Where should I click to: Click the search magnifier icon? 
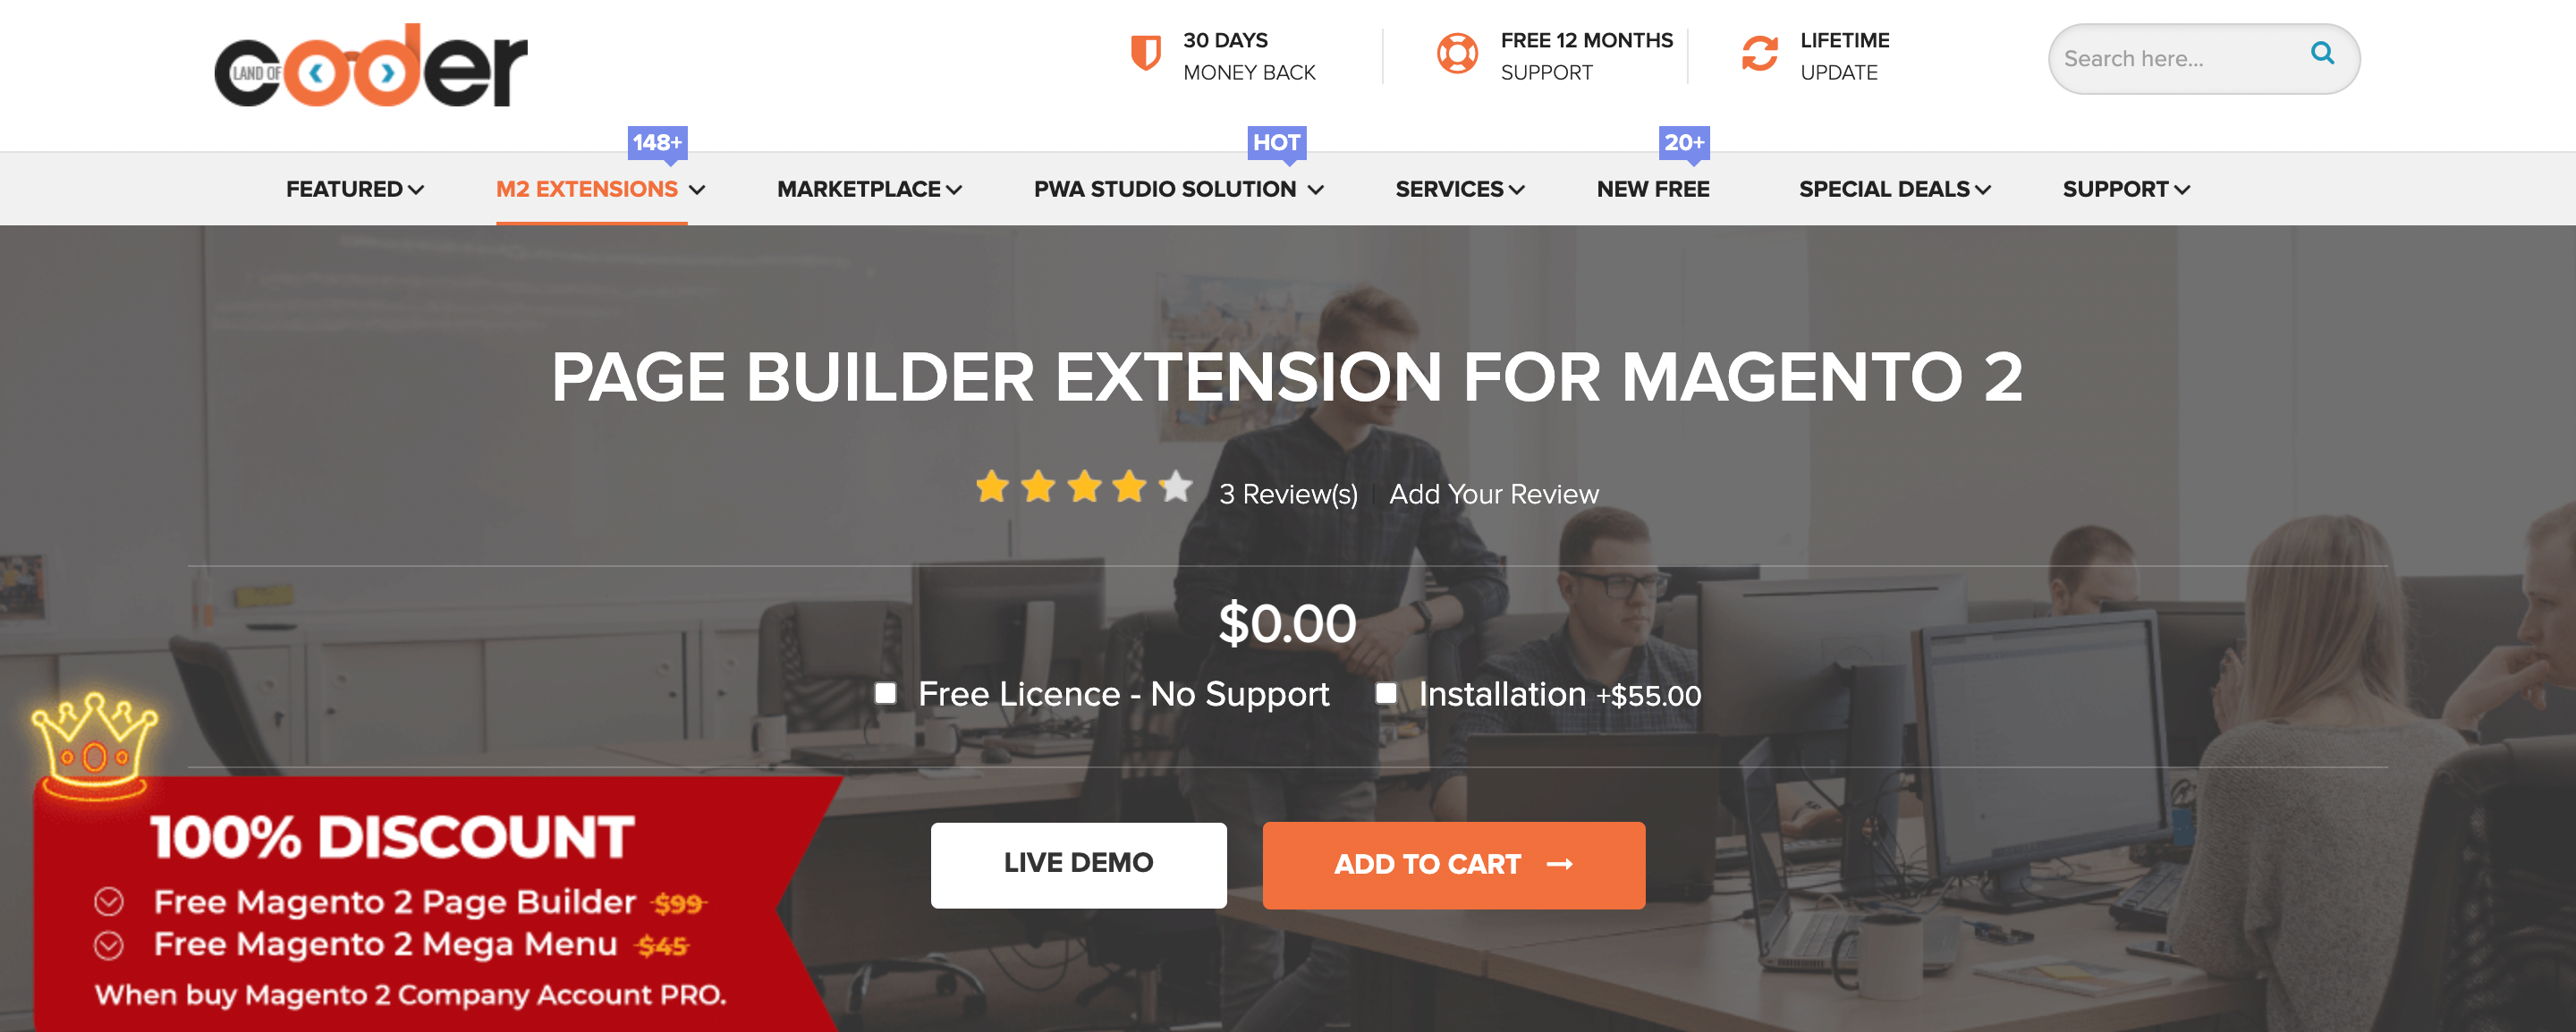coord(2323,55)
